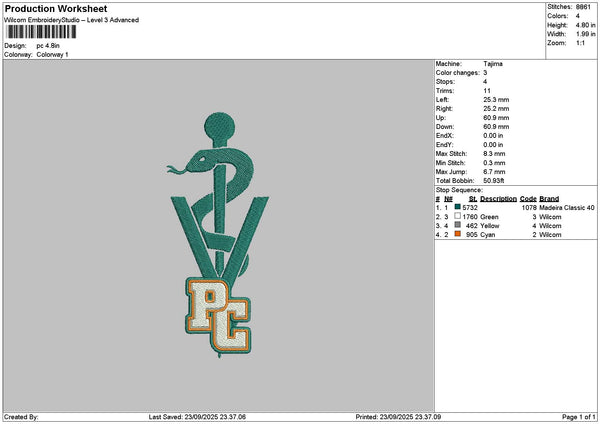
Task: Click the 'Yellow' description in the stop list
Action: coord(490,226)
